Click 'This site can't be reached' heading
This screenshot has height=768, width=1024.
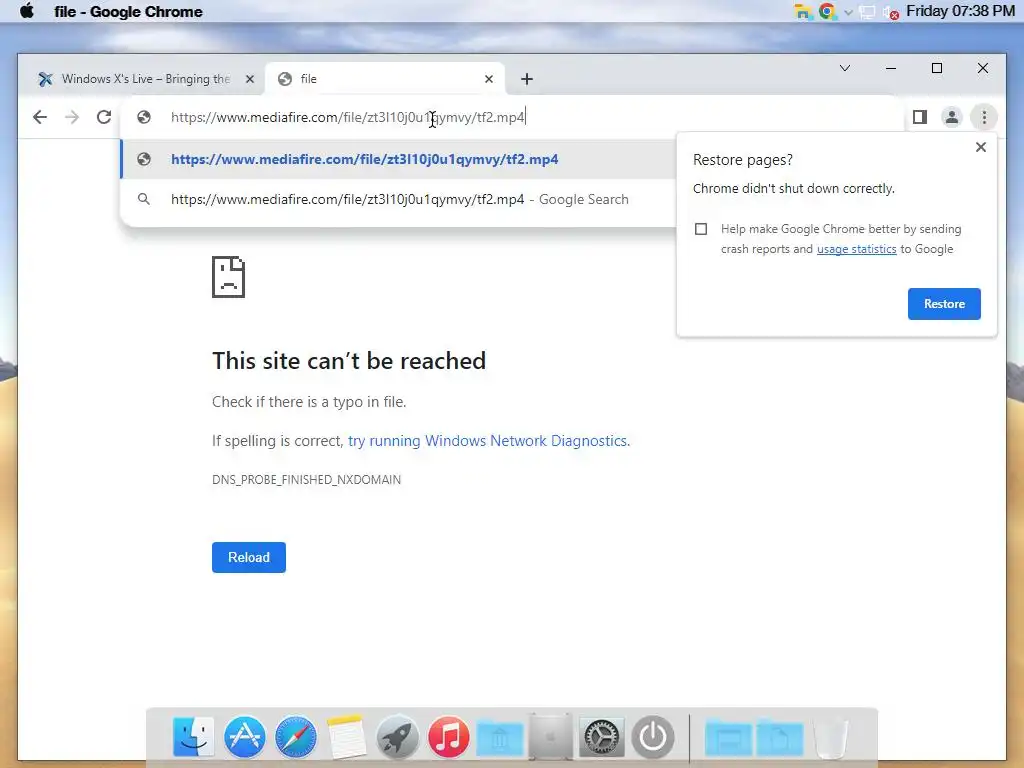(349, 360)
